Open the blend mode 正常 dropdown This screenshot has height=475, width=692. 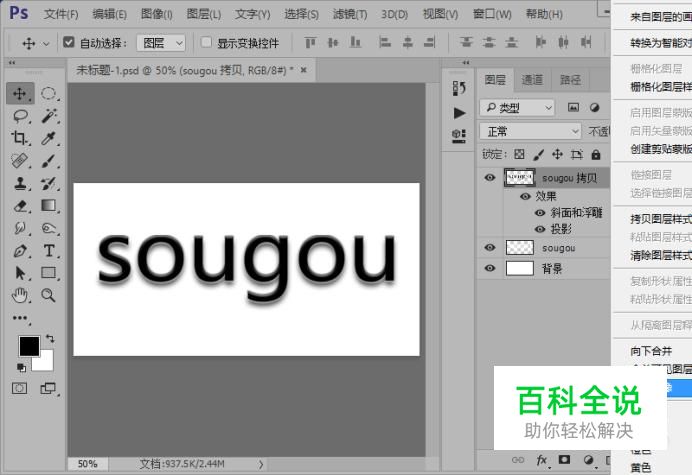click(531, 132)
